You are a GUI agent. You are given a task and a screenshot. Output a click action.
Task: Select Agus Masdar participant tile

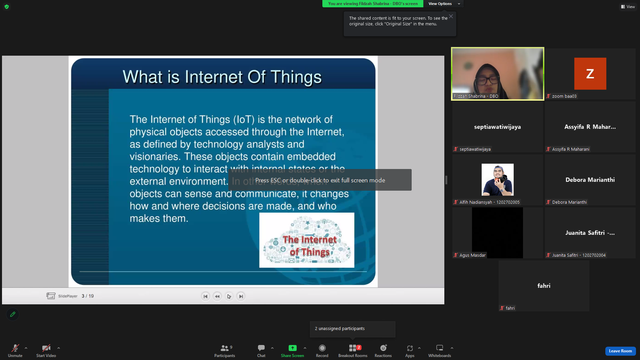[497, 233]
